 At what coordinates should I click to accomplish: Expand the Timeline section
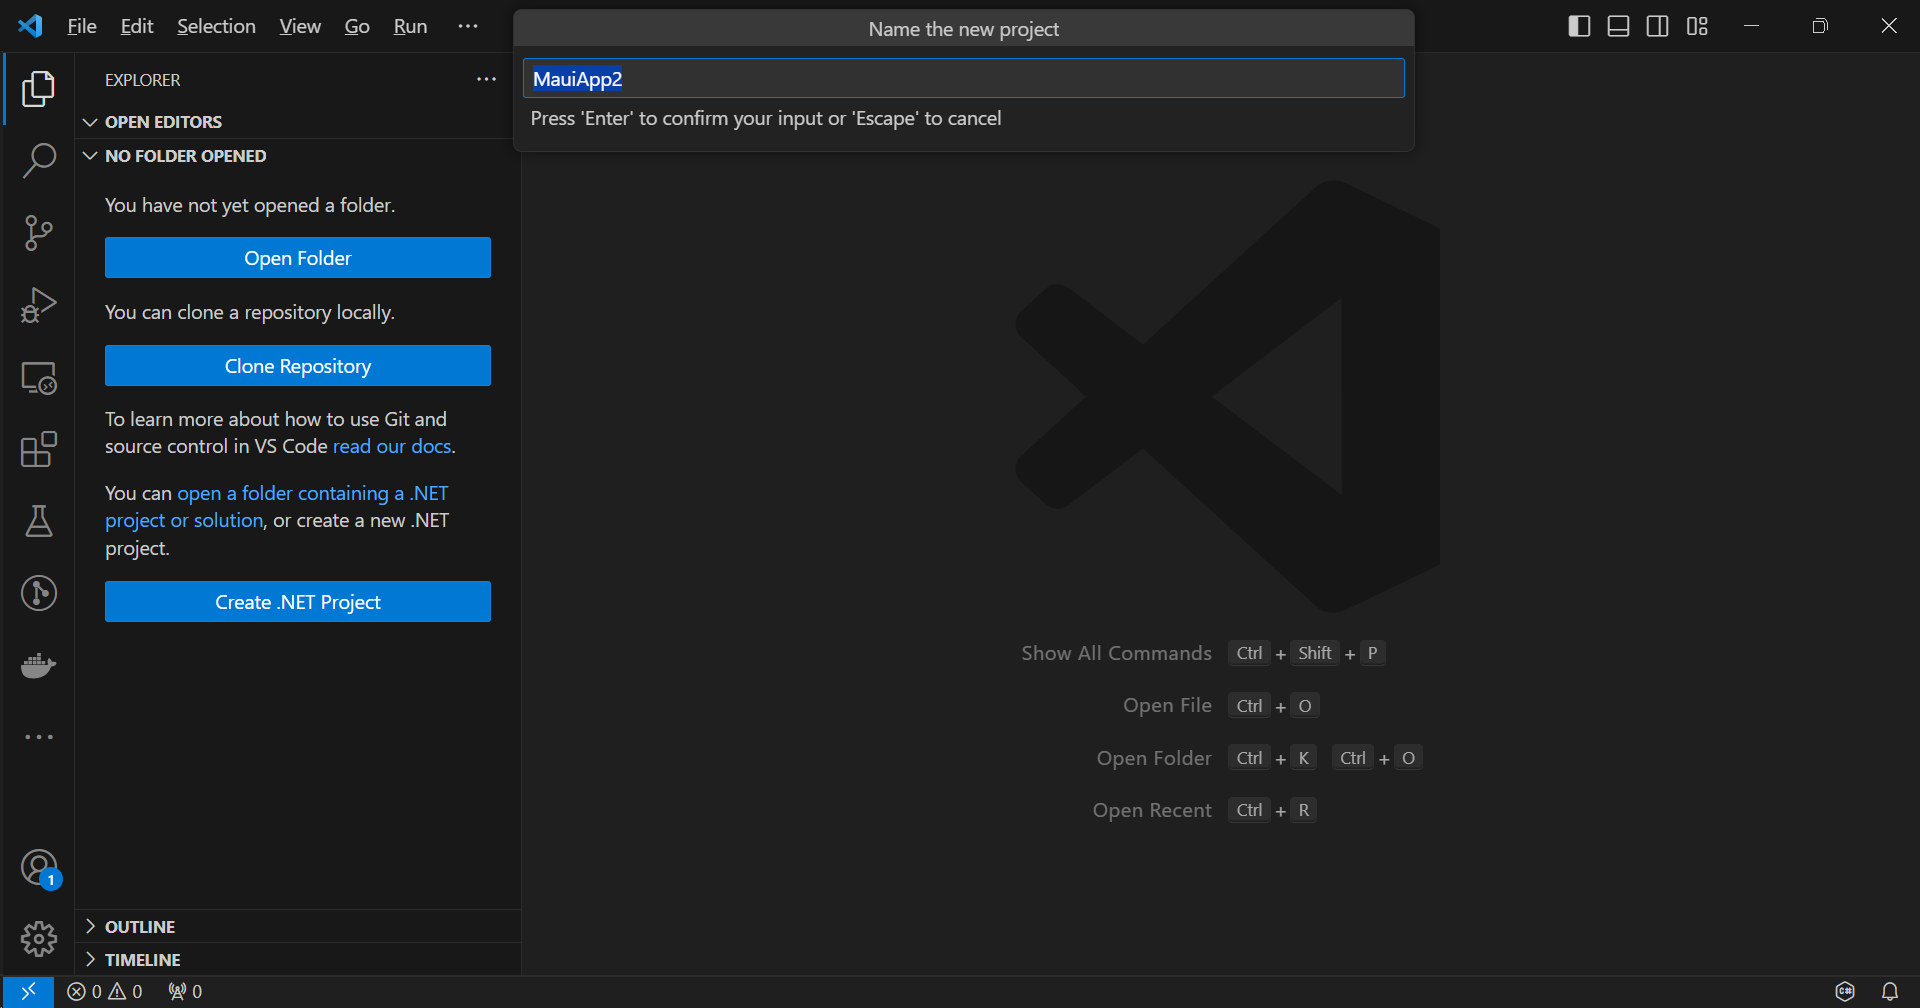[298, 959]
